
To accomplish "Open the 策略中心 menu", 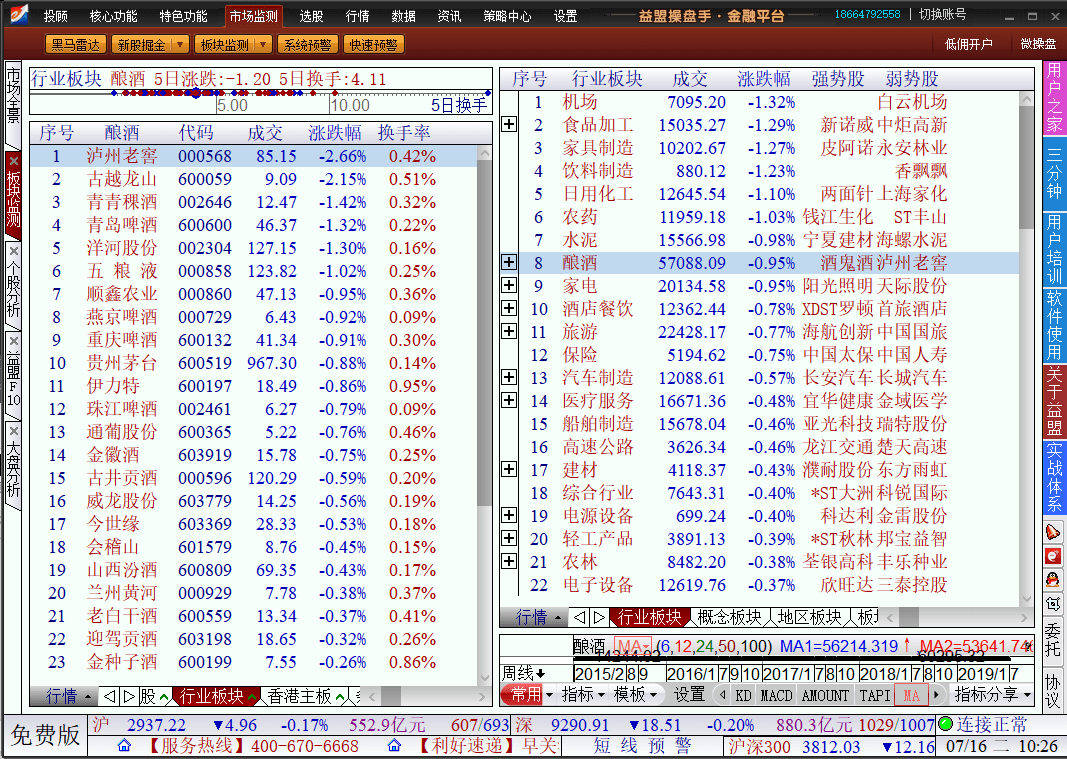I will point(507,16).
